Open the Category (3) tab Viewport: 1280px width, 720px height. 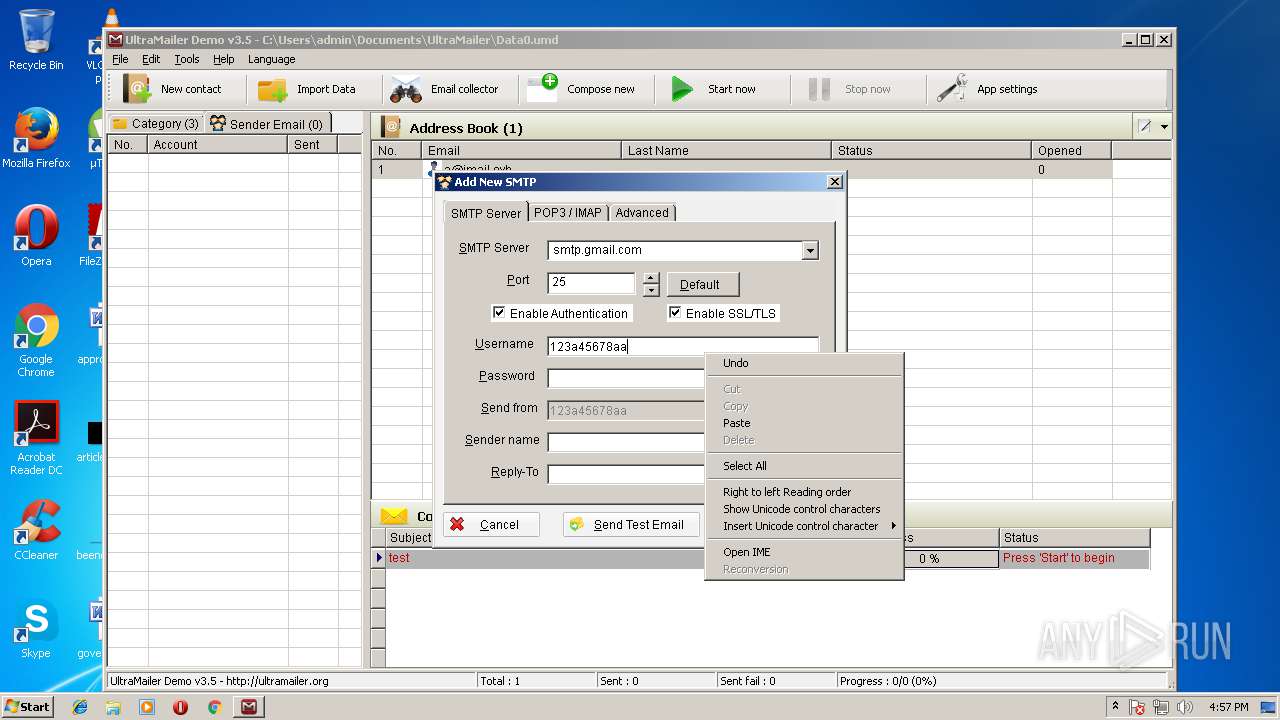click(x=155, y=124)
